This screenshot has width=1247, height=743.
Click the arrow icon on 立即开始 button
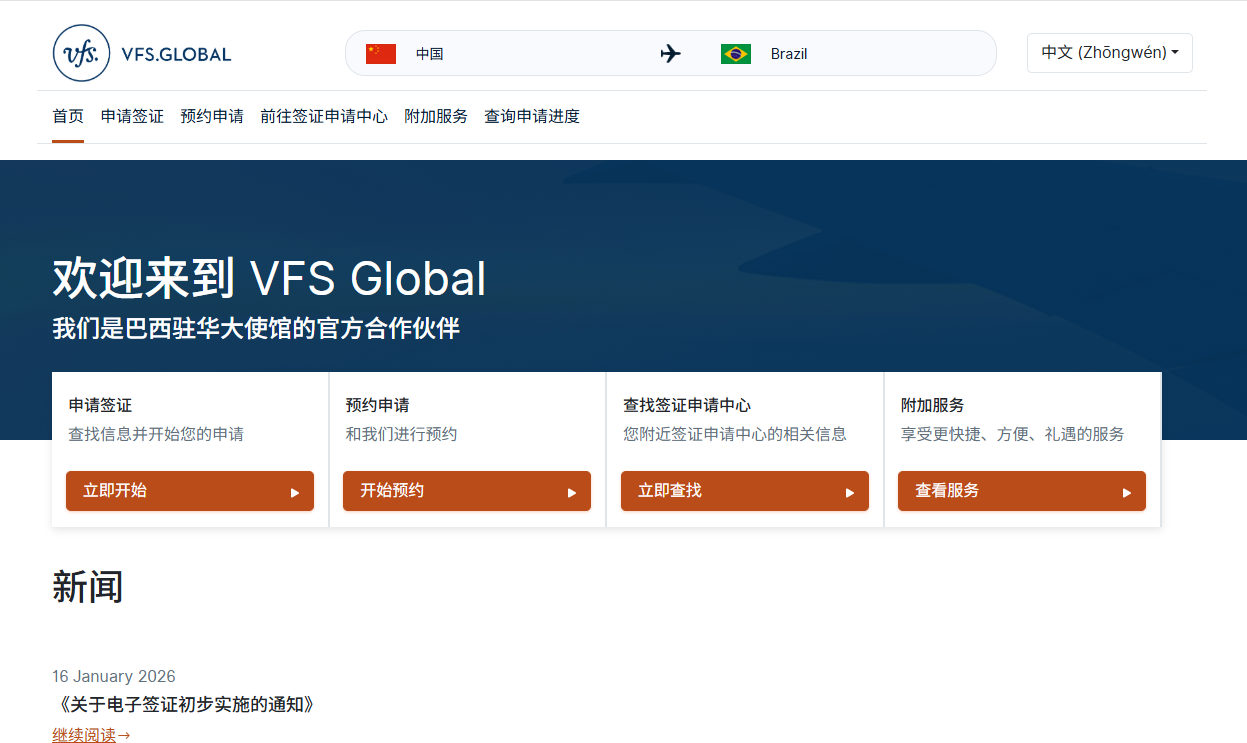[x=295, y=491]
